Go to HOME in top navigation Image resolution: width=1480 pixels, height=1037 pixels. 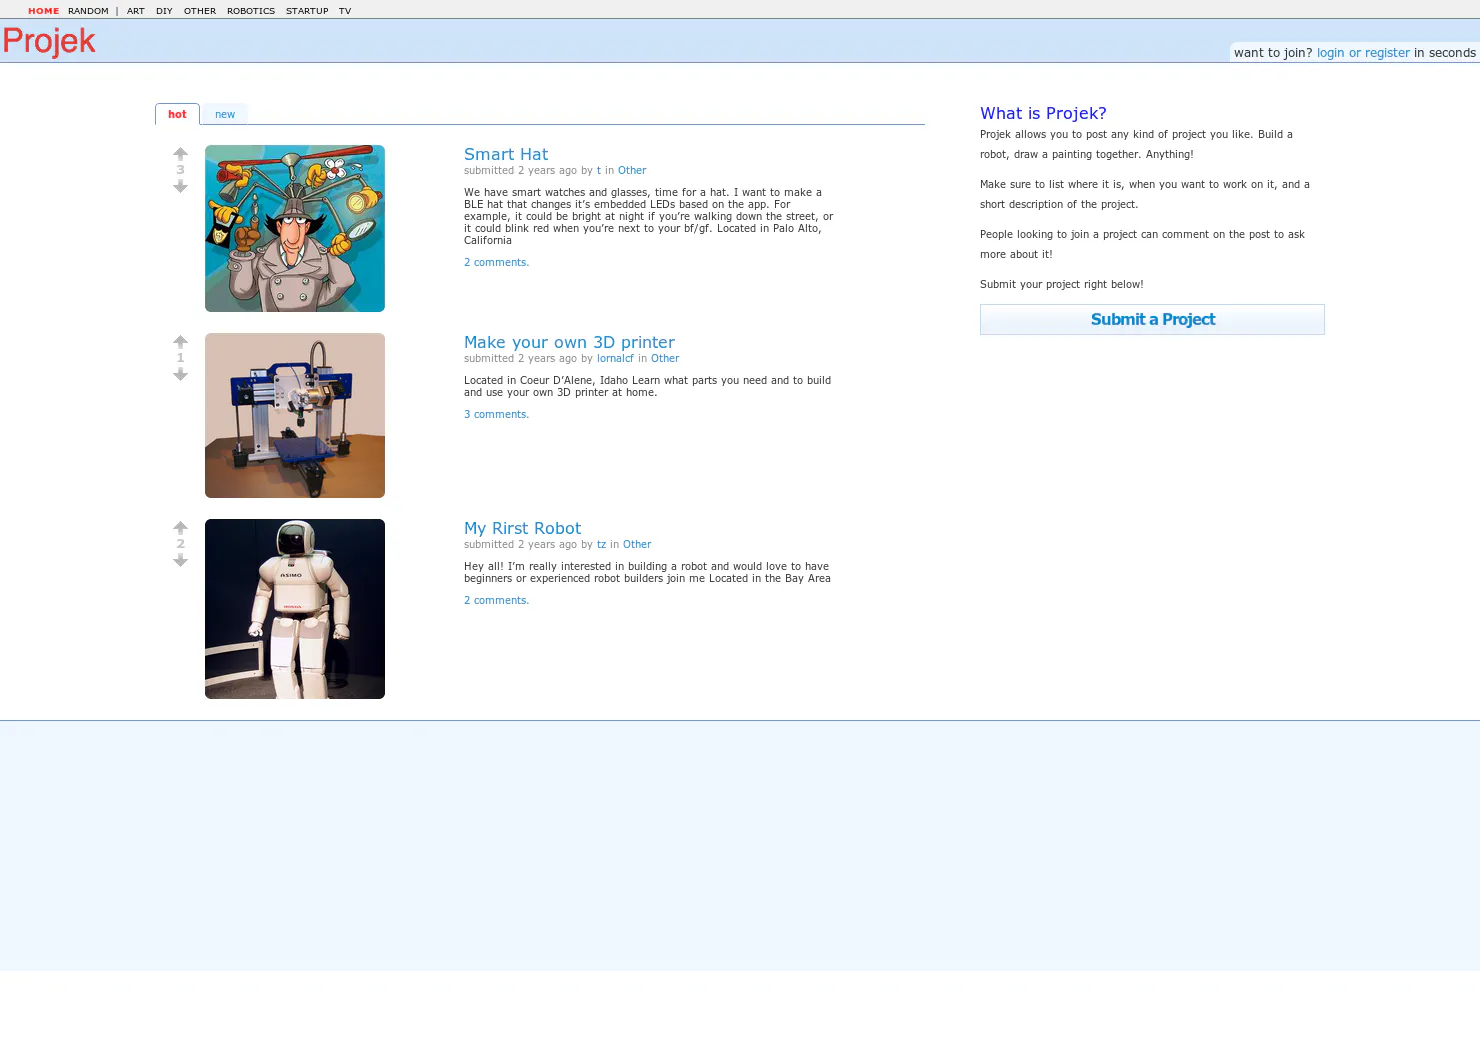43,11
